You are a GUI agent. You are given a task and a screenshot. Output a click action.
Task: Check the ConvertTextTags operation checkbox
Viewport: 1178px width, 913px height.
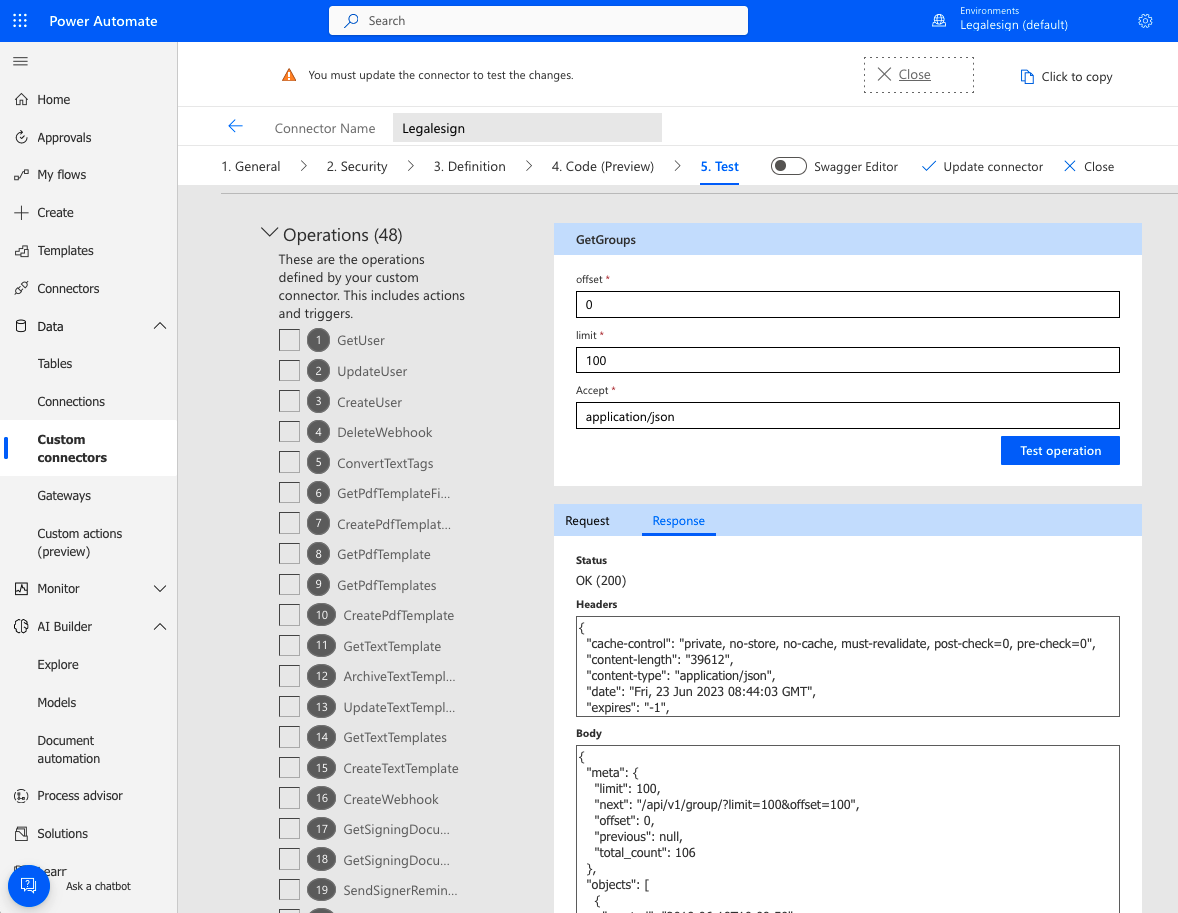289,463
